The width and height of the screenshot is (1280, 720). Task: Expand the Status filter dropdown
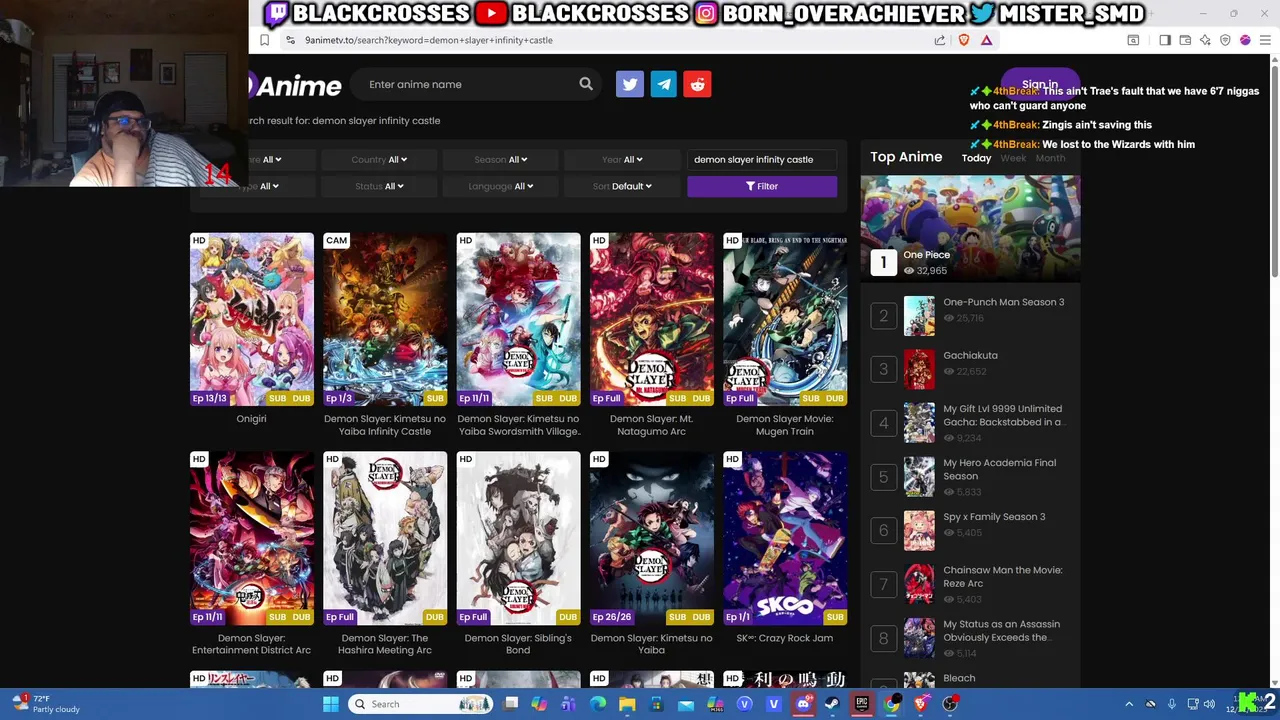click(x=379, y=186)
